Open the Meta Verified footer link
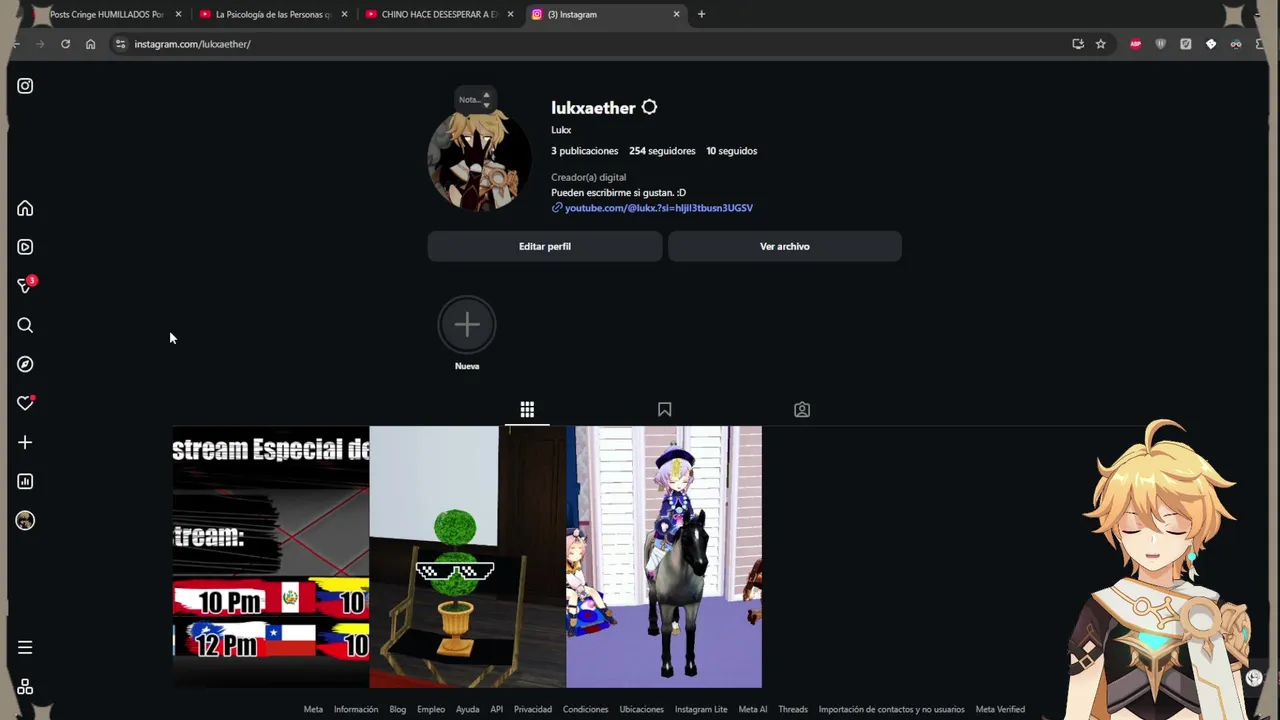 pyautogui.click(x=1000, y=709)
